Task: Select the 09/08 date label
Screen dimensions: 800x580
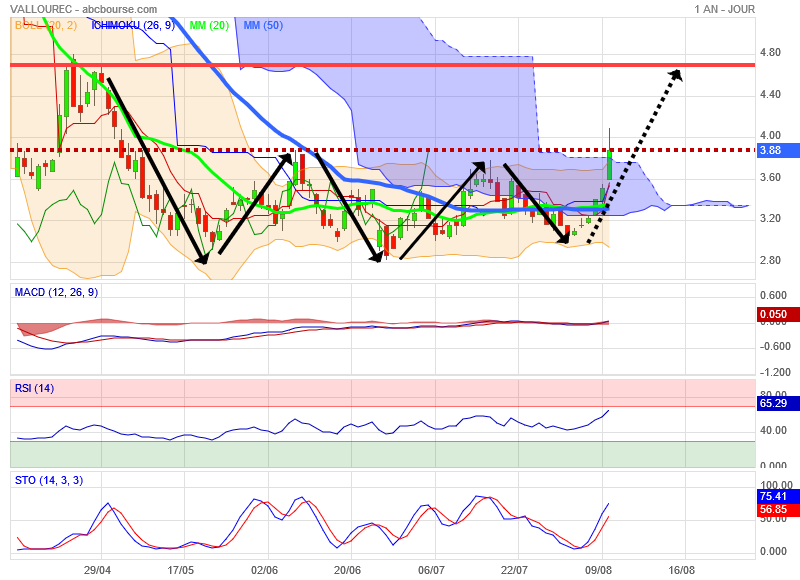Action: pos(598,570)
